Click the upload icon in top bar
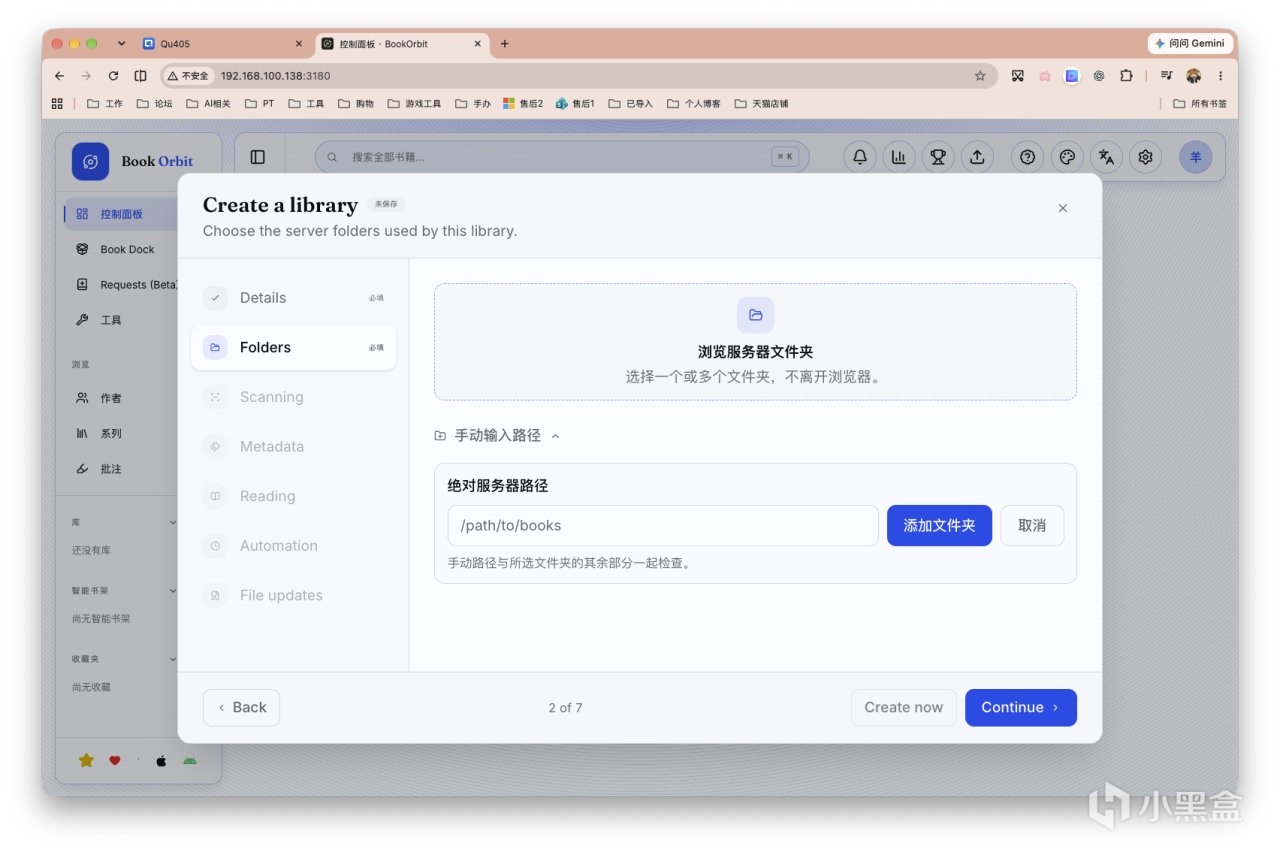Viewport: 1280px width, 852px height. click(x=977, y=157)
